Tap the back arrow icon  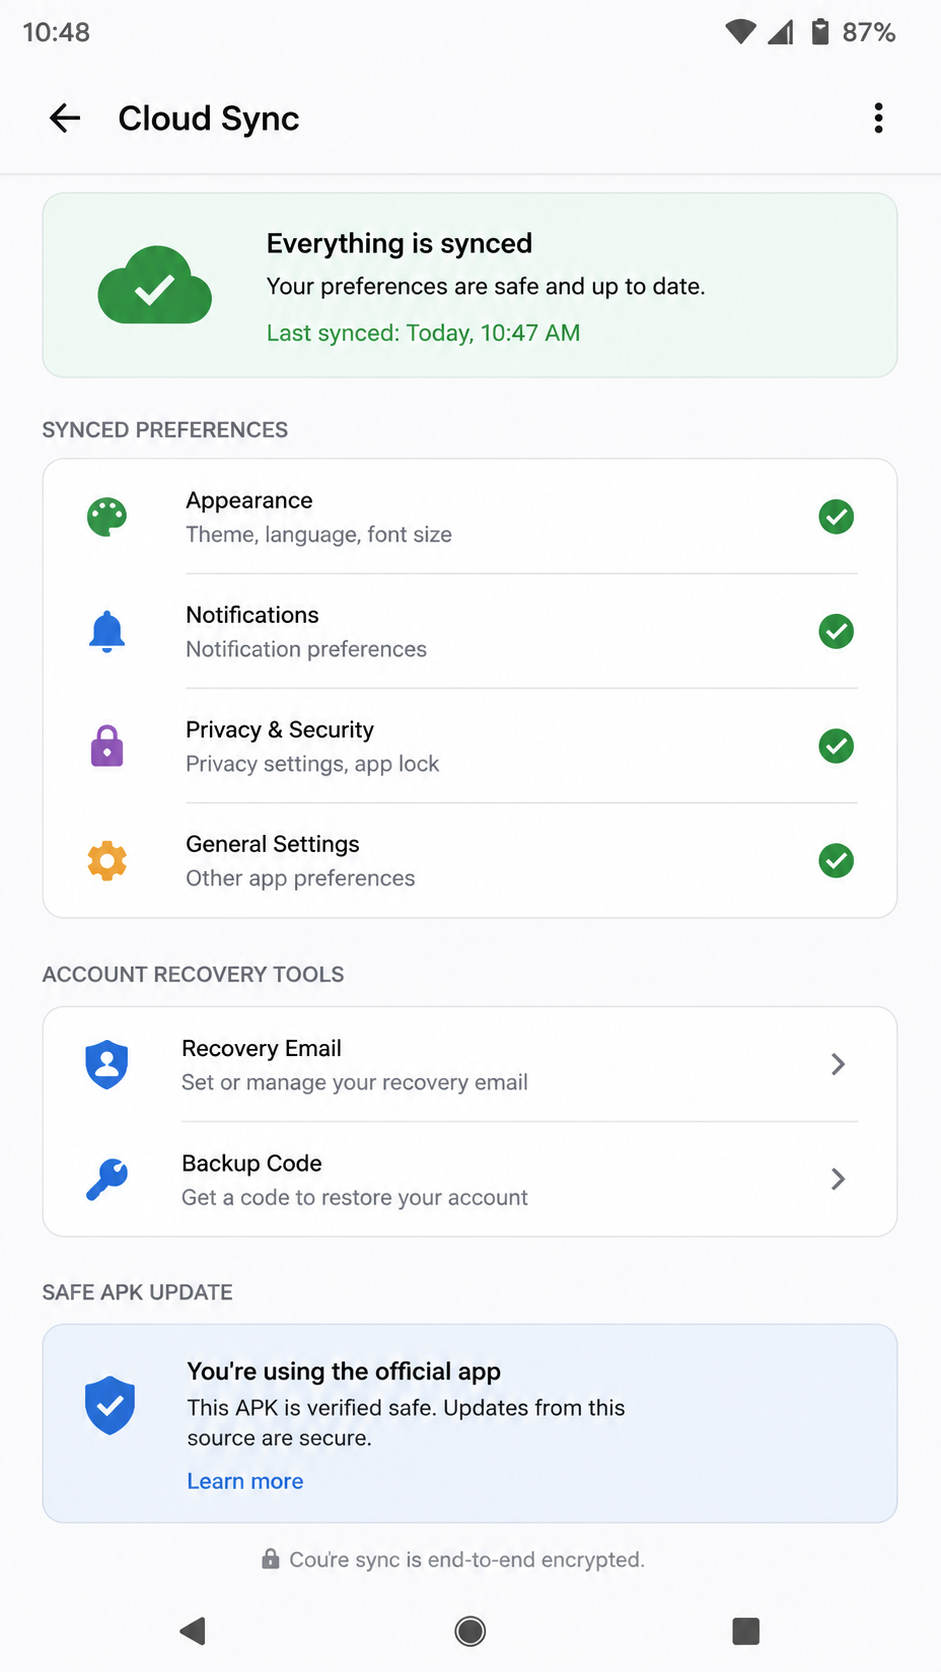(x=65, y=118)
